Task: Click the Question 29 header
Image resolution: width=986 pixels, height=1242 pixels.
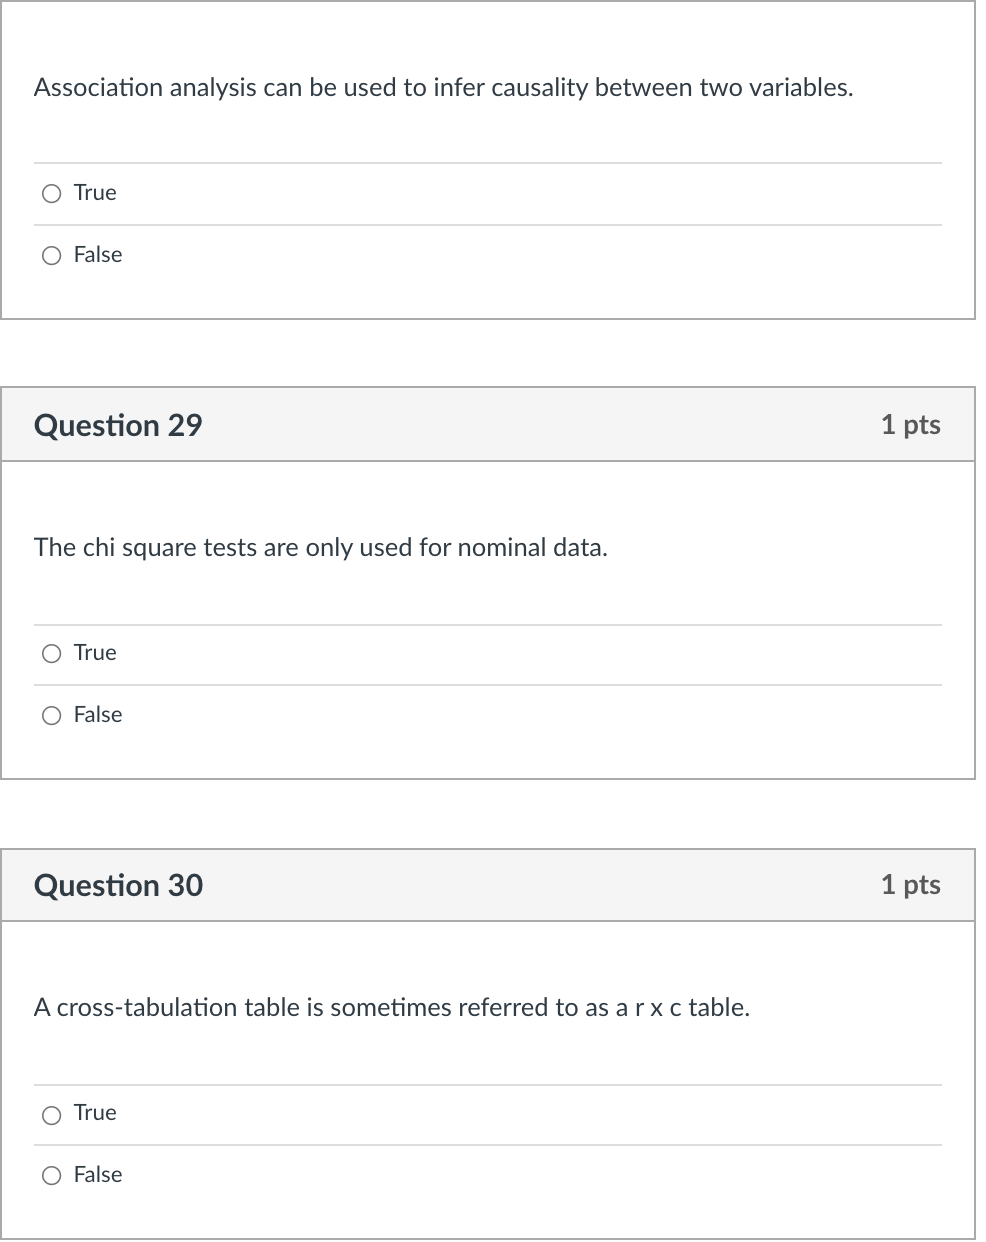Action: pyautogui.click(x=119, y=425)
